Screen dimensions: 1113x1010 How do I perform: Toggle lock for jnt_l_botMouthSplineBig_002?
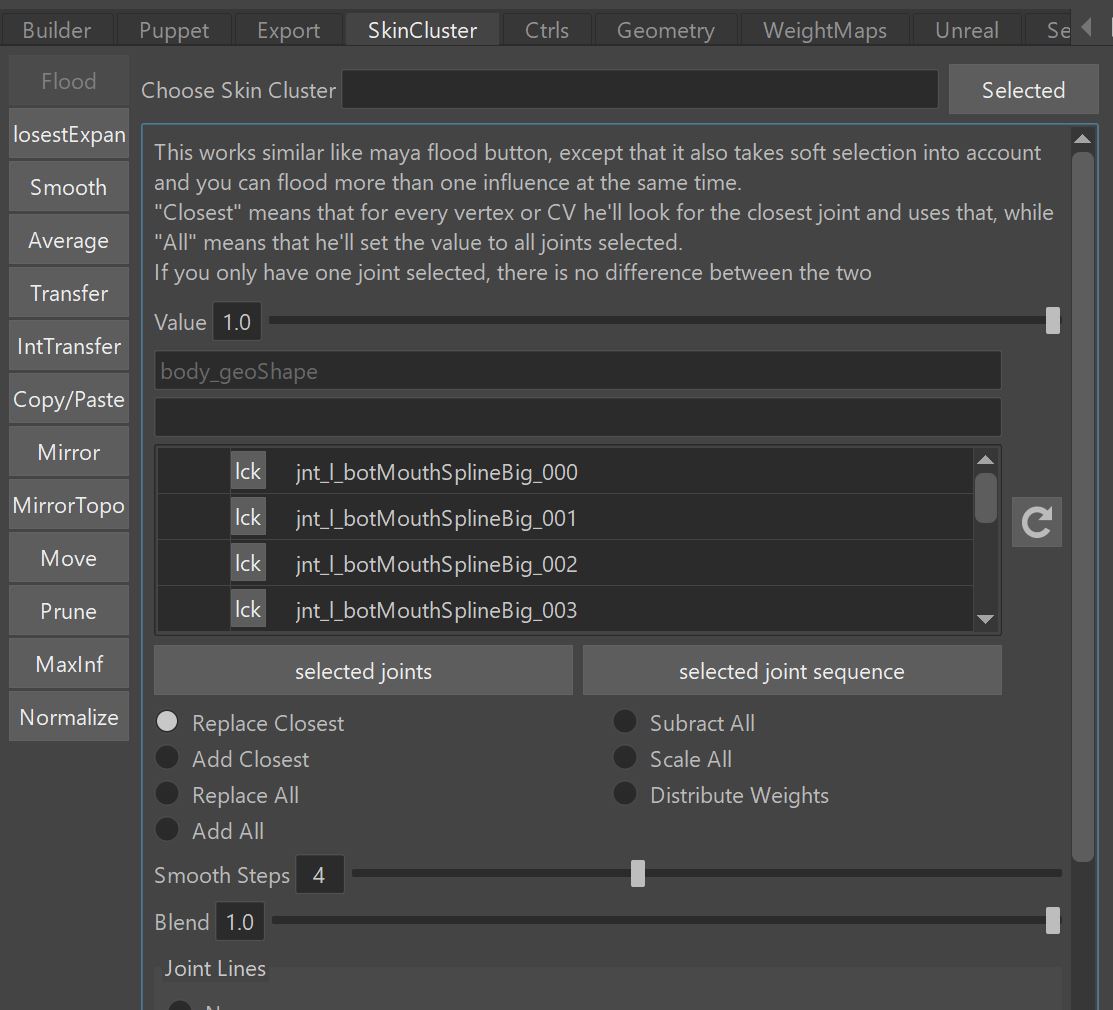pyautogui.click(x=248, y=563)
